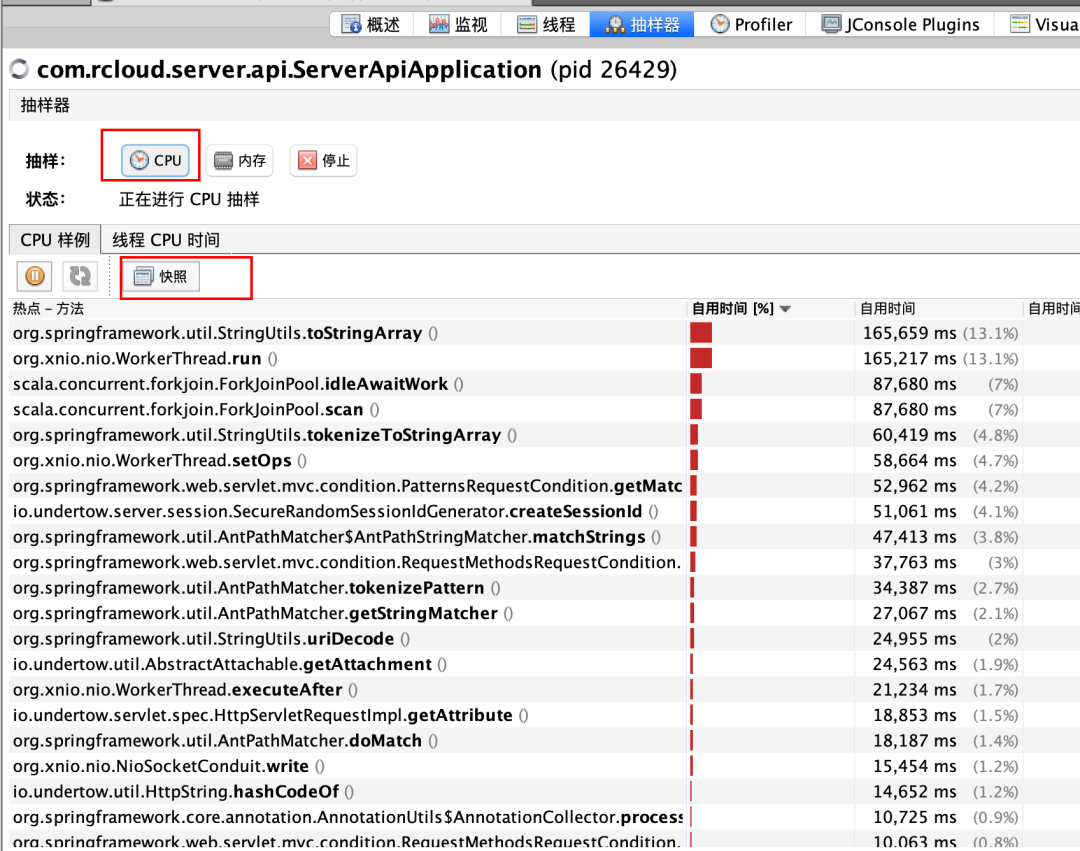Switch to 线程 CPU 时间 subtab
This screenshot has width=1080, height=851.
tap(166, 240)
